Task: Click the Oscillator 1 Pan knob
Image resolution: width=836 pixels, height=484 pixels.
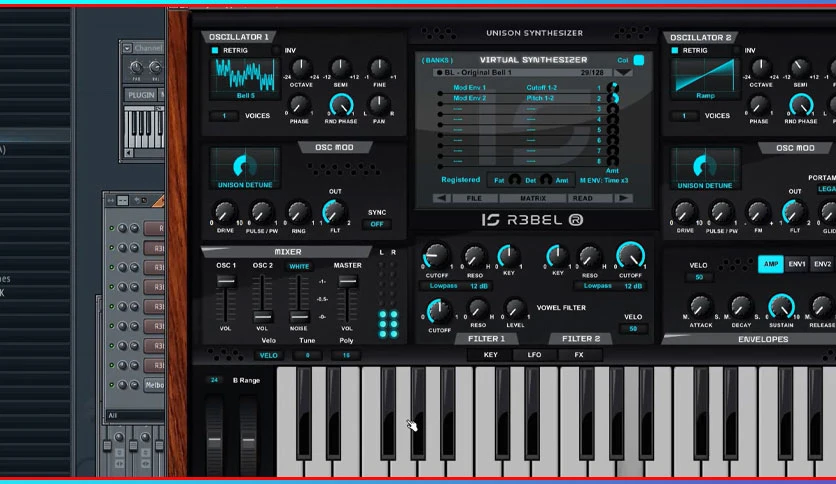Action: (x=379, y=106)
